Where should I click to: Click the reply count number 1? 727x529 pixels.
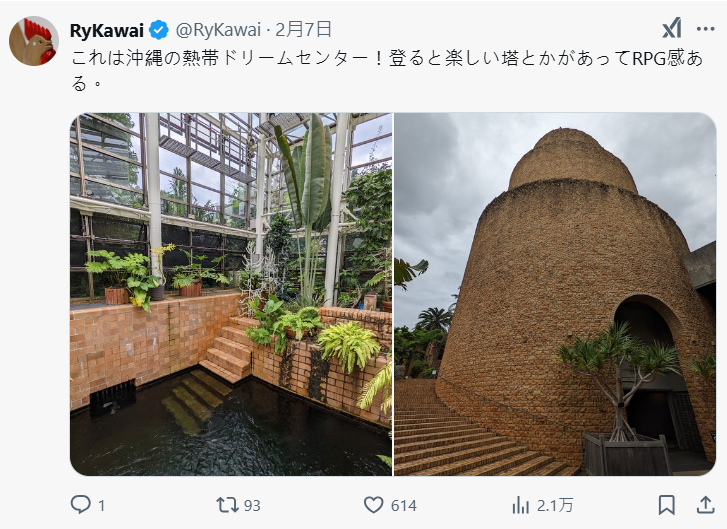(x=102, y=505)
